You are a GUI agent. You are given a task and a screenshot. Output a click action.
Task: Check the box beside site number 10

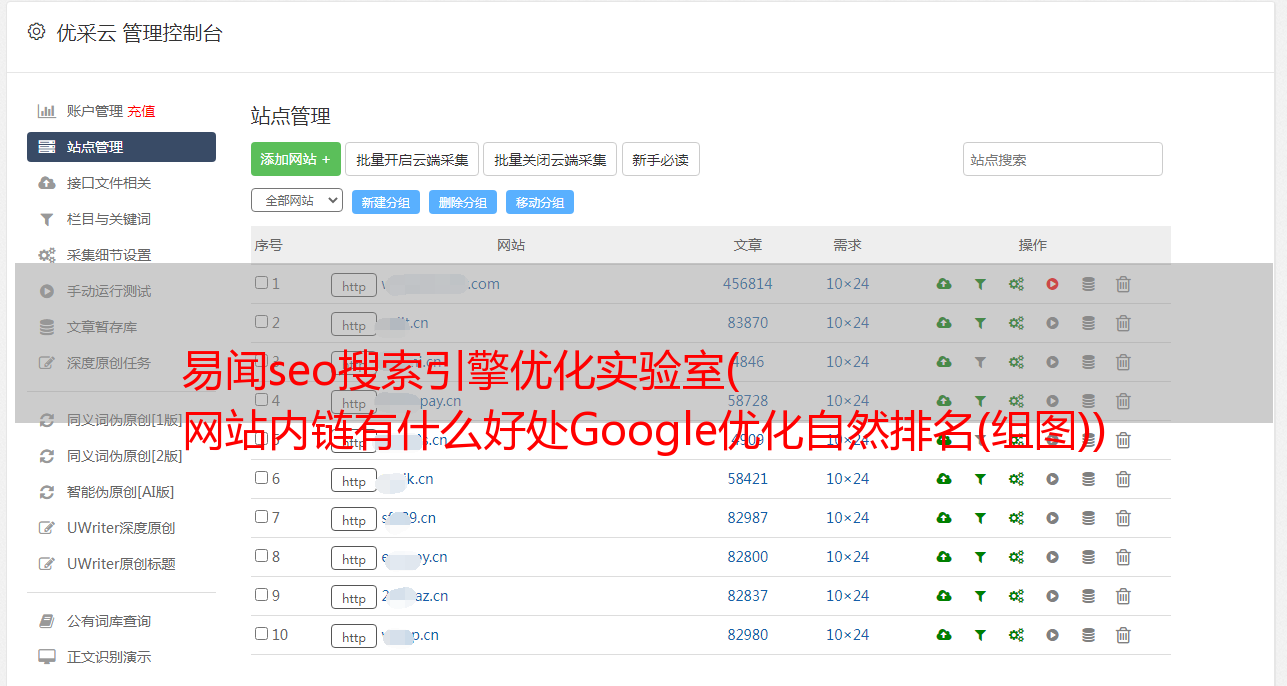262,634
